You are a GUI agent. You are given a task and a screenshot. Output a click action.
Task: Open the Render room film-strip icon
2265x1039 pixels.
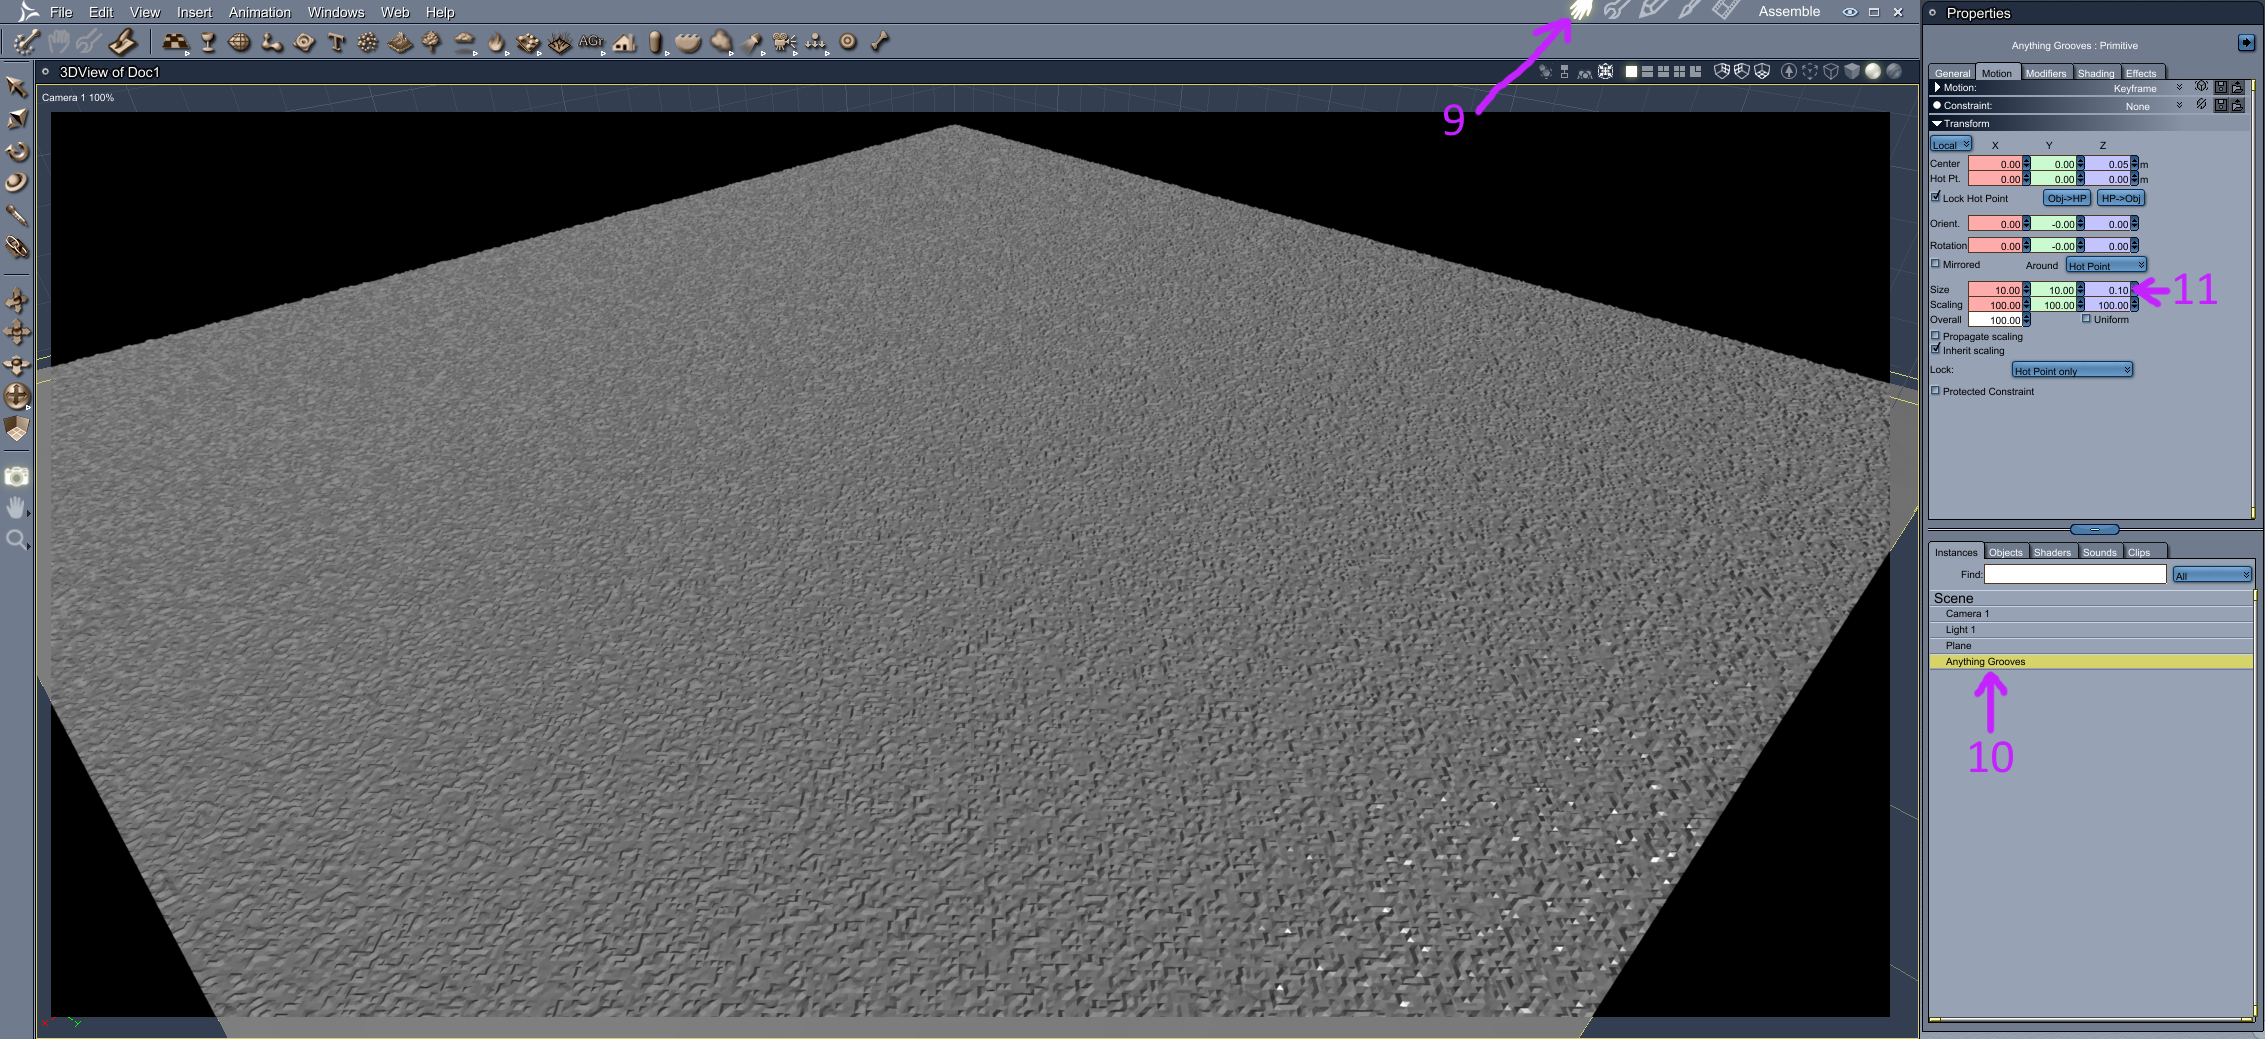1725,11
